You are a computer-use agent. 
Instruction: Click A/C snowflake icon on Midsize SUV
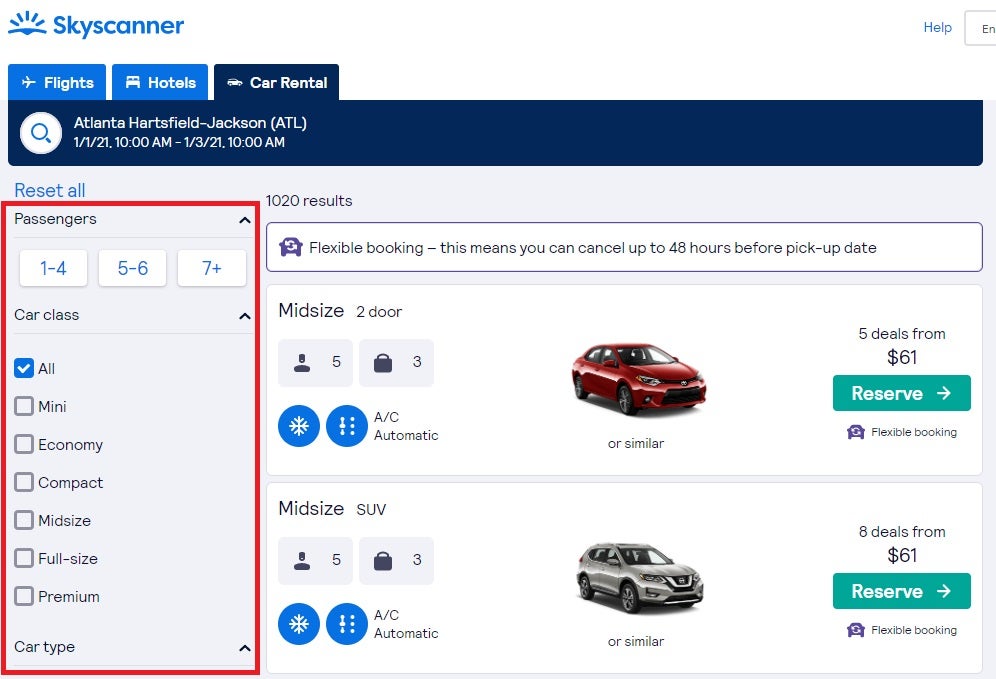(299, 624)
